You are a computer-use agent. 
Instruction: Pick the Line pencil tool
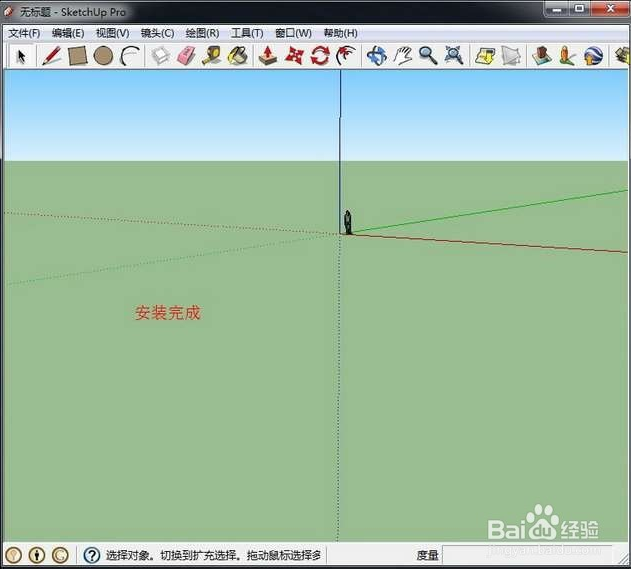(x=52, y=56)
